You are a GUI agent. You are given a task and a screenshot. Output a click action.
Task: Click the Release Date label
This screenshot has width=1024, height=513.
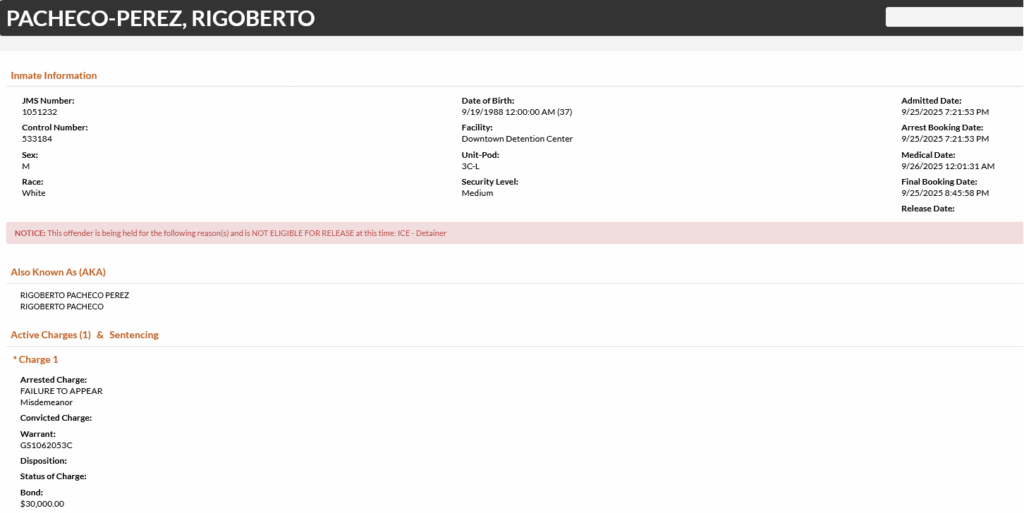928,209
